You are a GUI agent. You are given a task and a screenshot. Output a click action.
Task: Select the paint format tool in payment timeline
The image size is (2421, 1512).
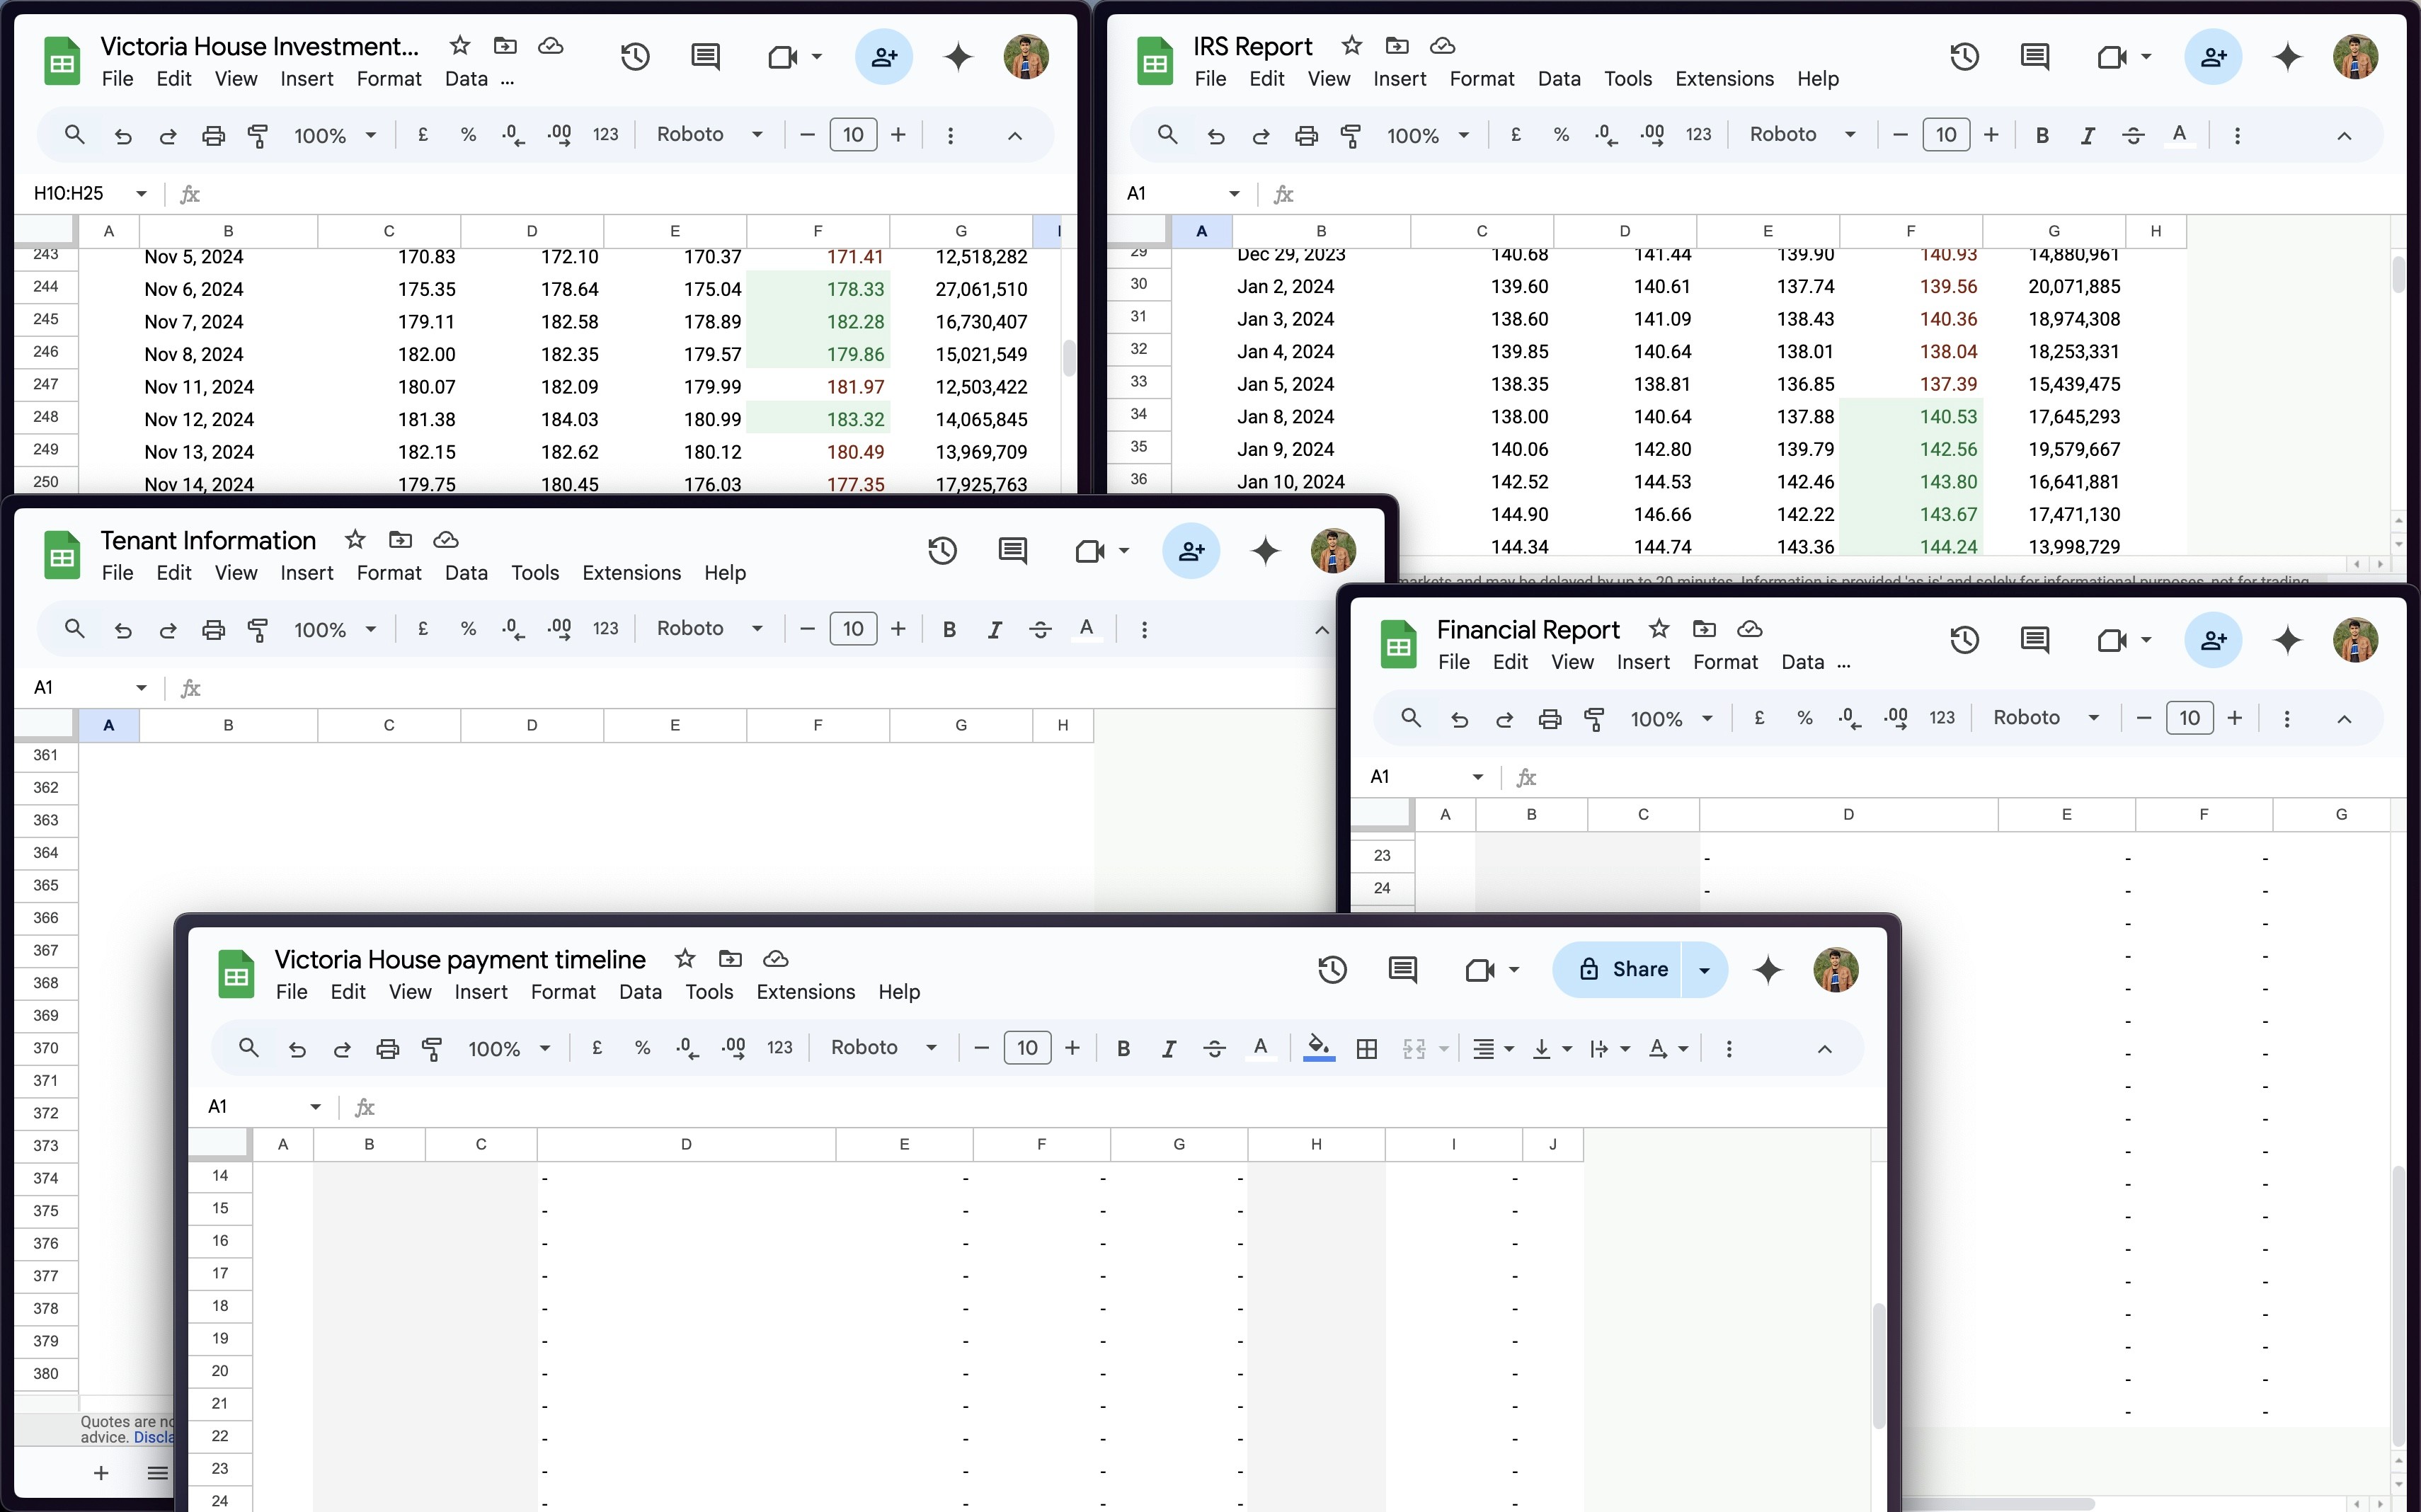[432, 1048]
